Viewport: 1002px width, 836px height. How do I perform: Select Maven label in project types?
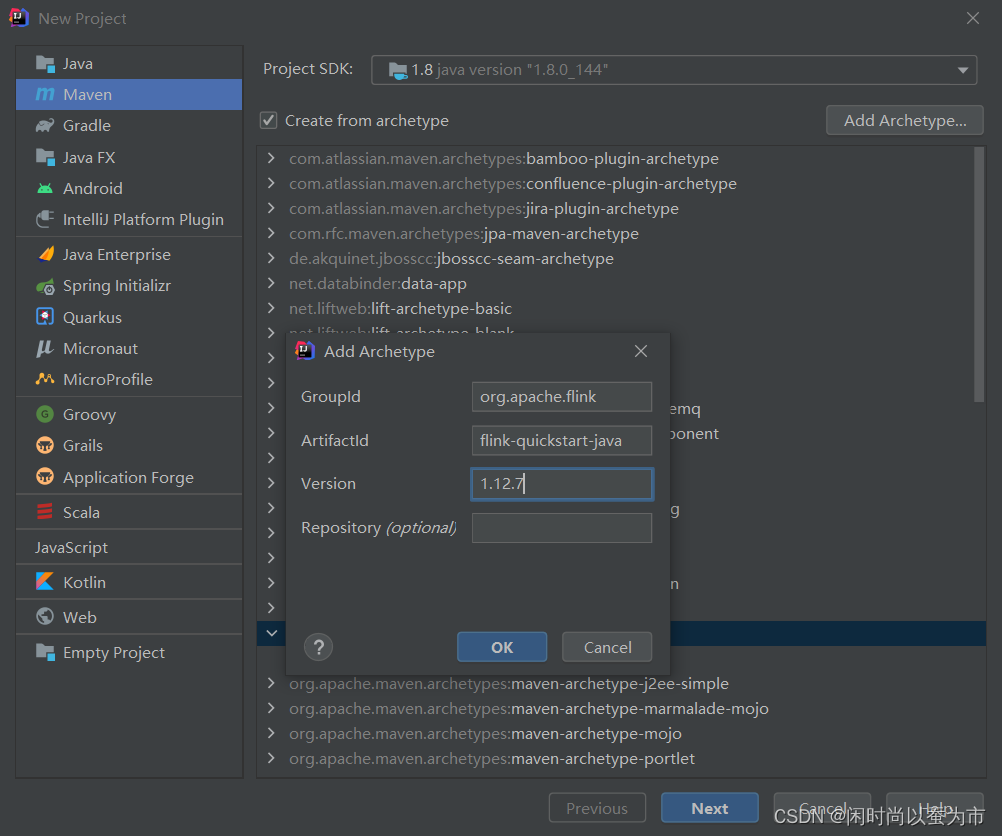point(88,95)
